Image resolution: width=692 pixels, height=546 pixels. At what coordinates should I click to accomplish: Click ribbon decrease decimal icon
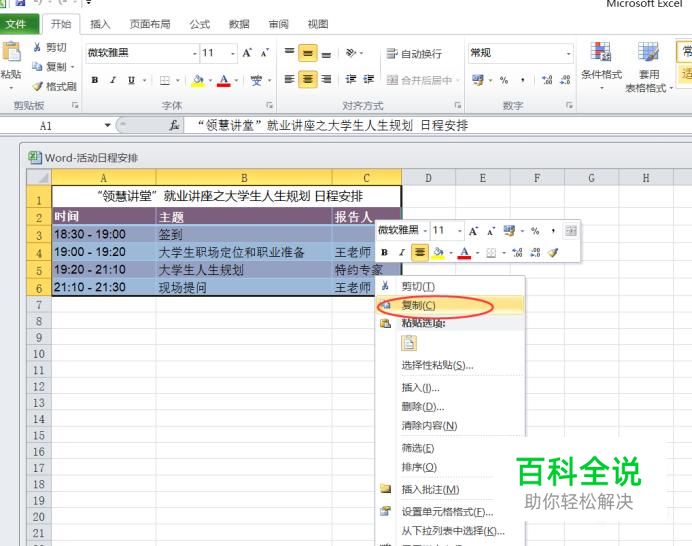(x=565, y=80)
